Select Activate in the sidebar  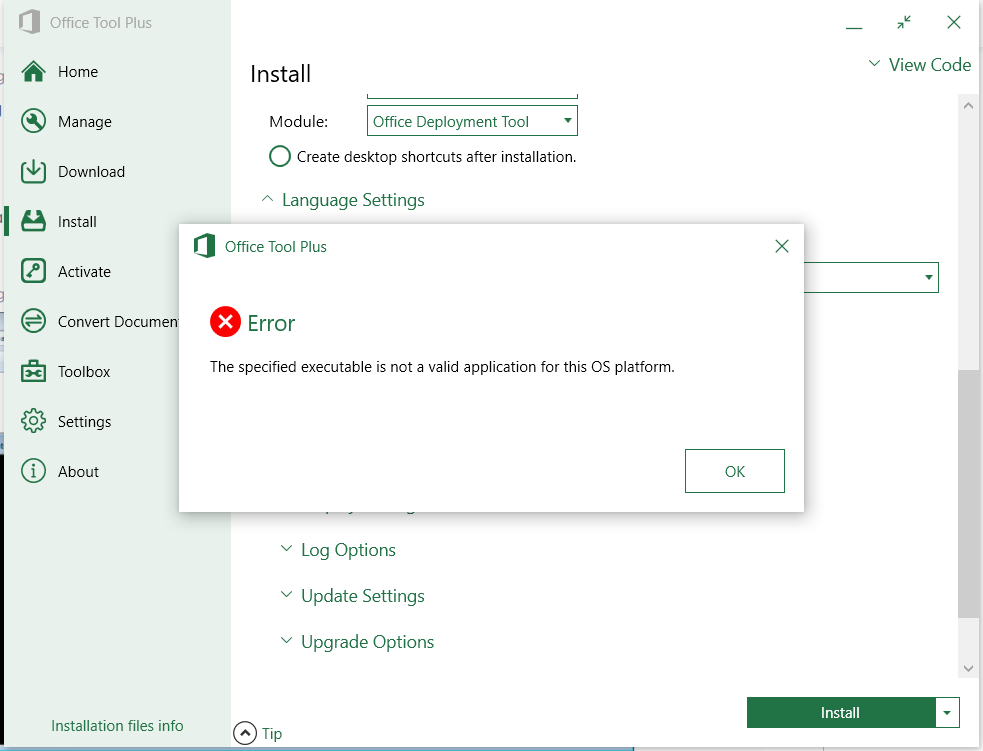84,271
